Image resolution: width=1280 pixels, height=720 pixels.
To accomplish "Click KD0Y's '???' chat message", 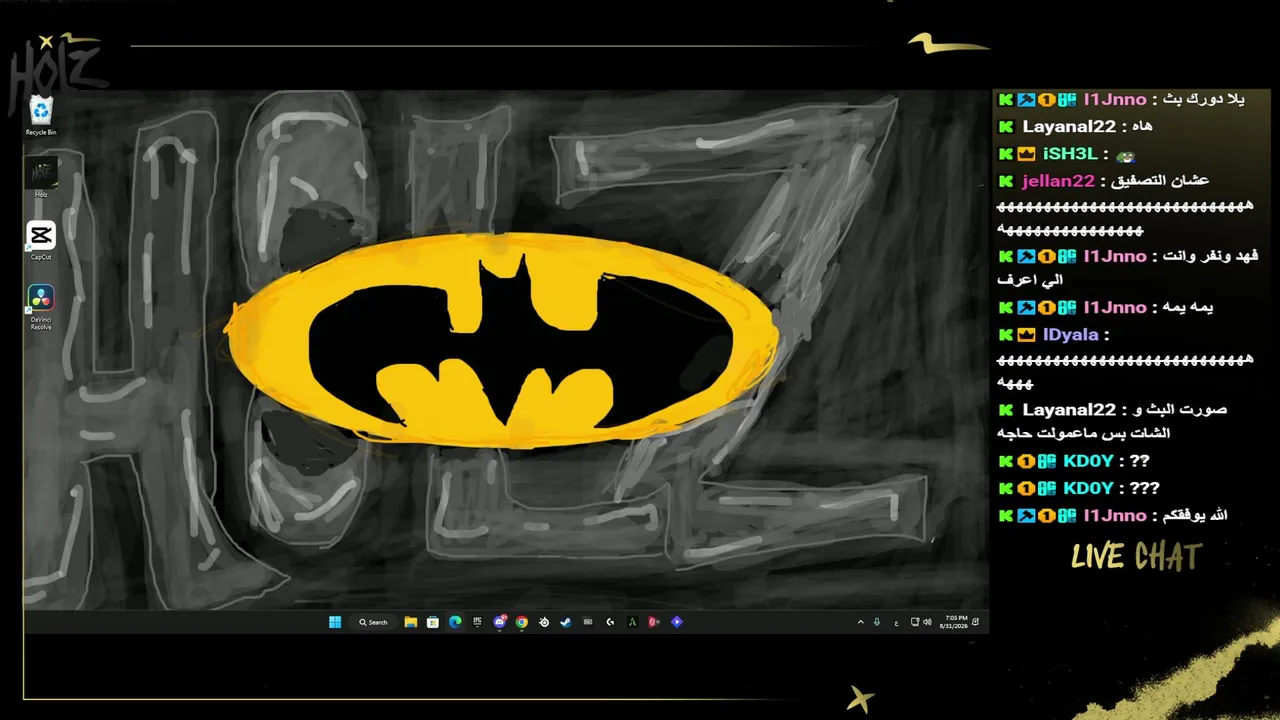I will click(1144, 488).
